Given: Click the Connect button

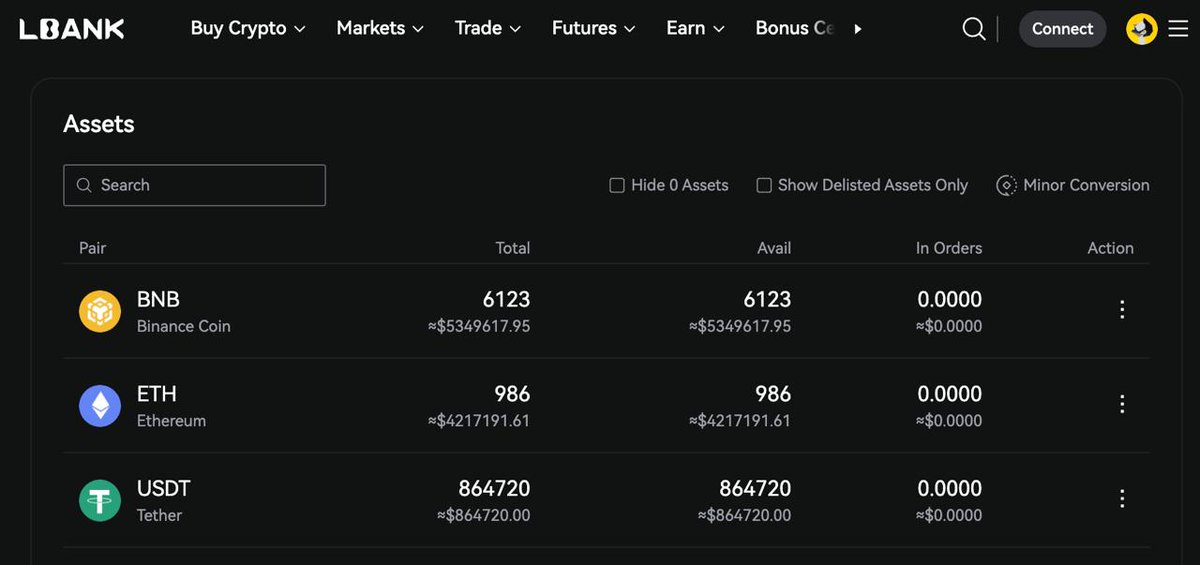Looking at the screenshot, I should click(1063, 29).
